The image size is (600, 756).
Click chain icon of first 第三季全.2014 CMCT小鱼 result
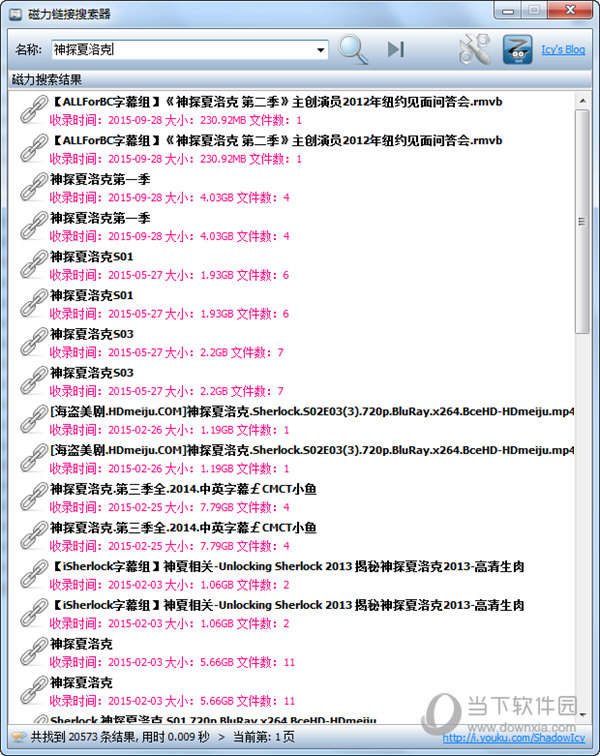click(34, 497)
